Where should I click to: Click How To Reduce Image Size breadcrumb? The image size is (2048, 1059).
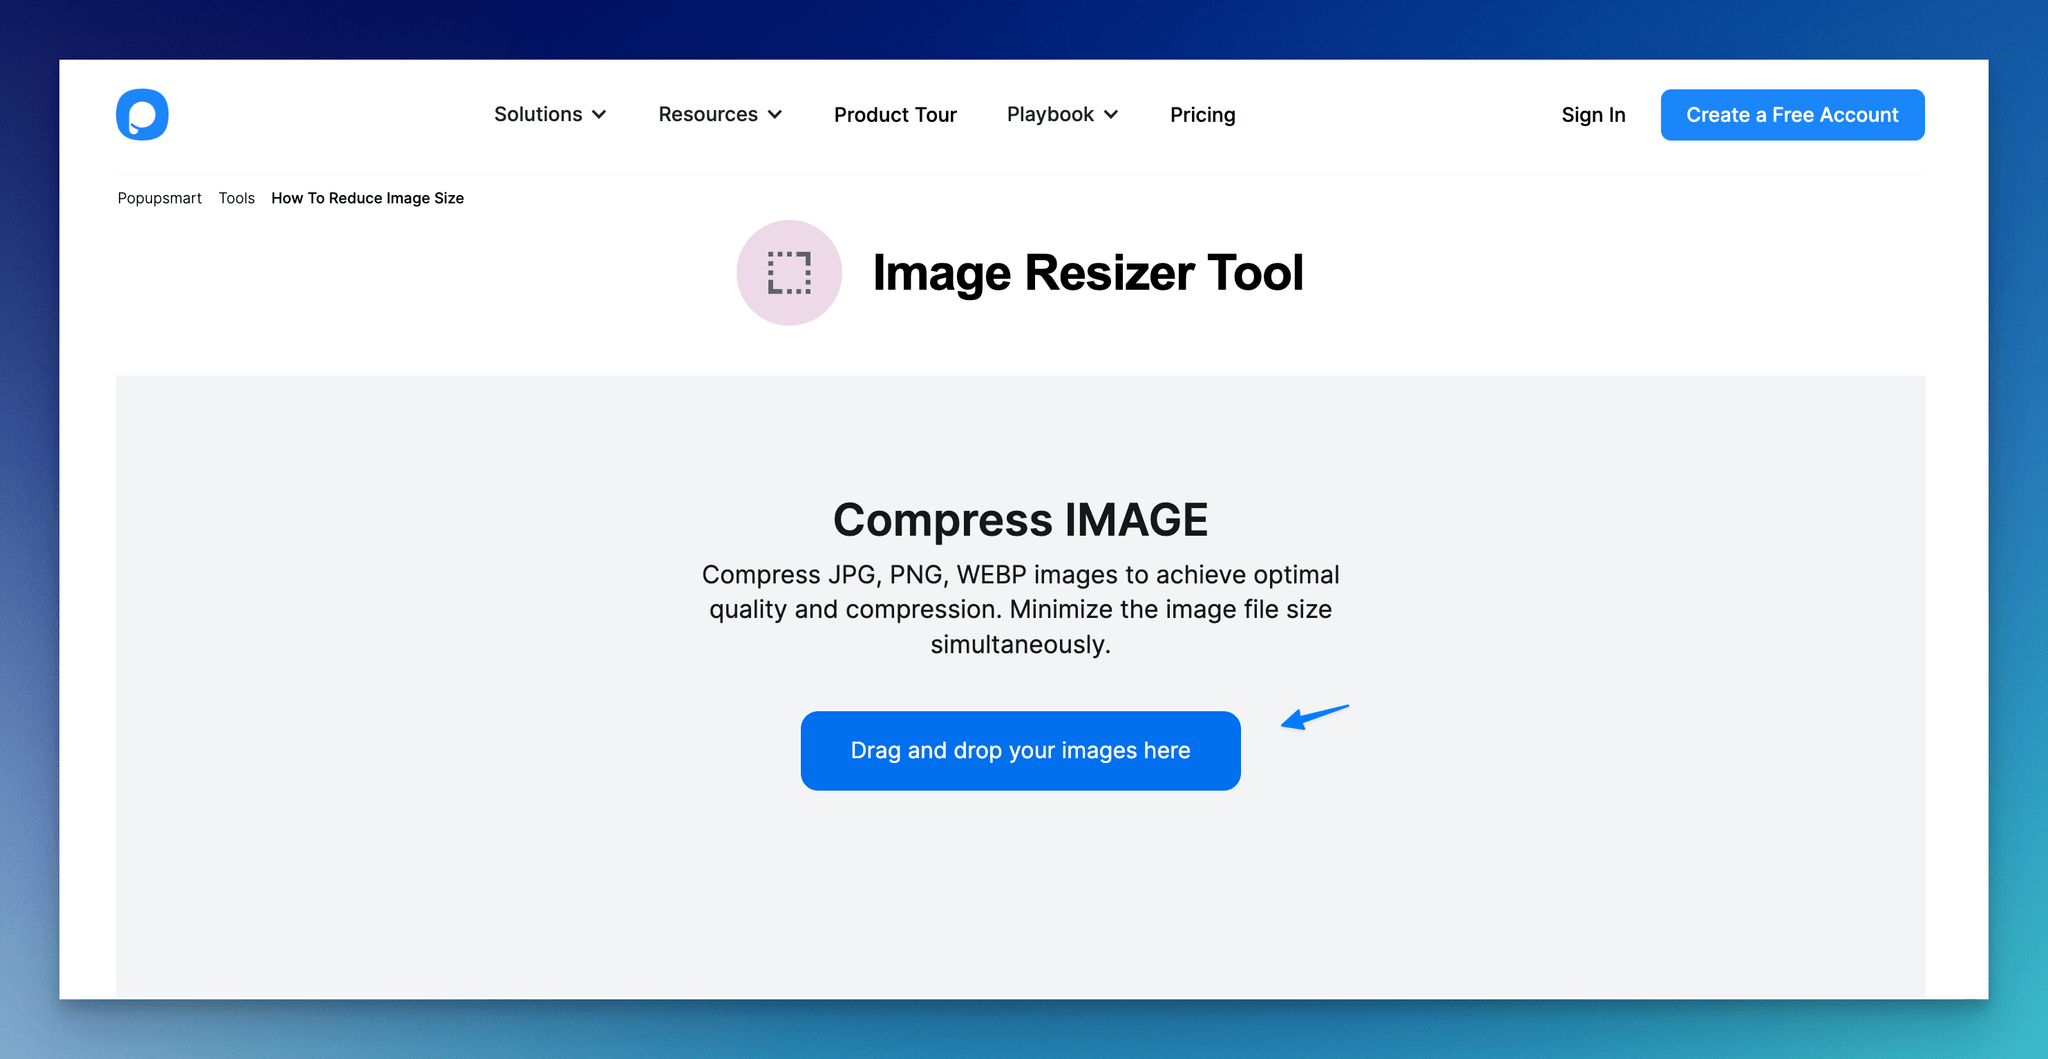click(x=367, y=198)
